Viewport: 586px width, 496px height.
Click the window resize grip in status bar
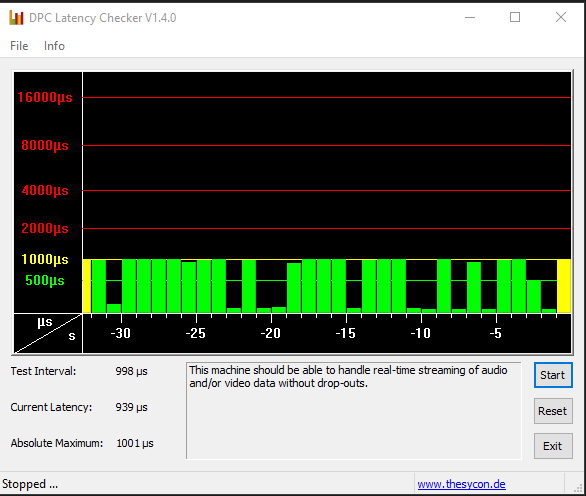pos(578,487)
